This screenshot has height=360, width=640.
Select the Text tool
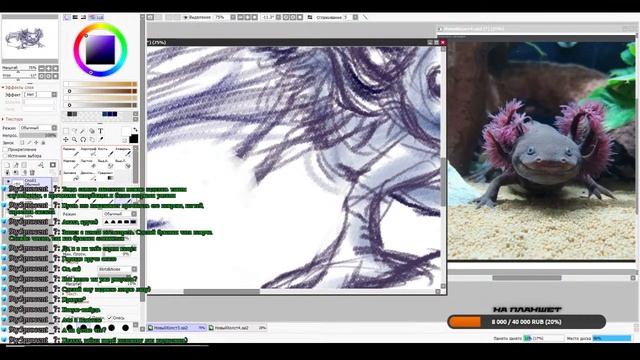point(101,131)
